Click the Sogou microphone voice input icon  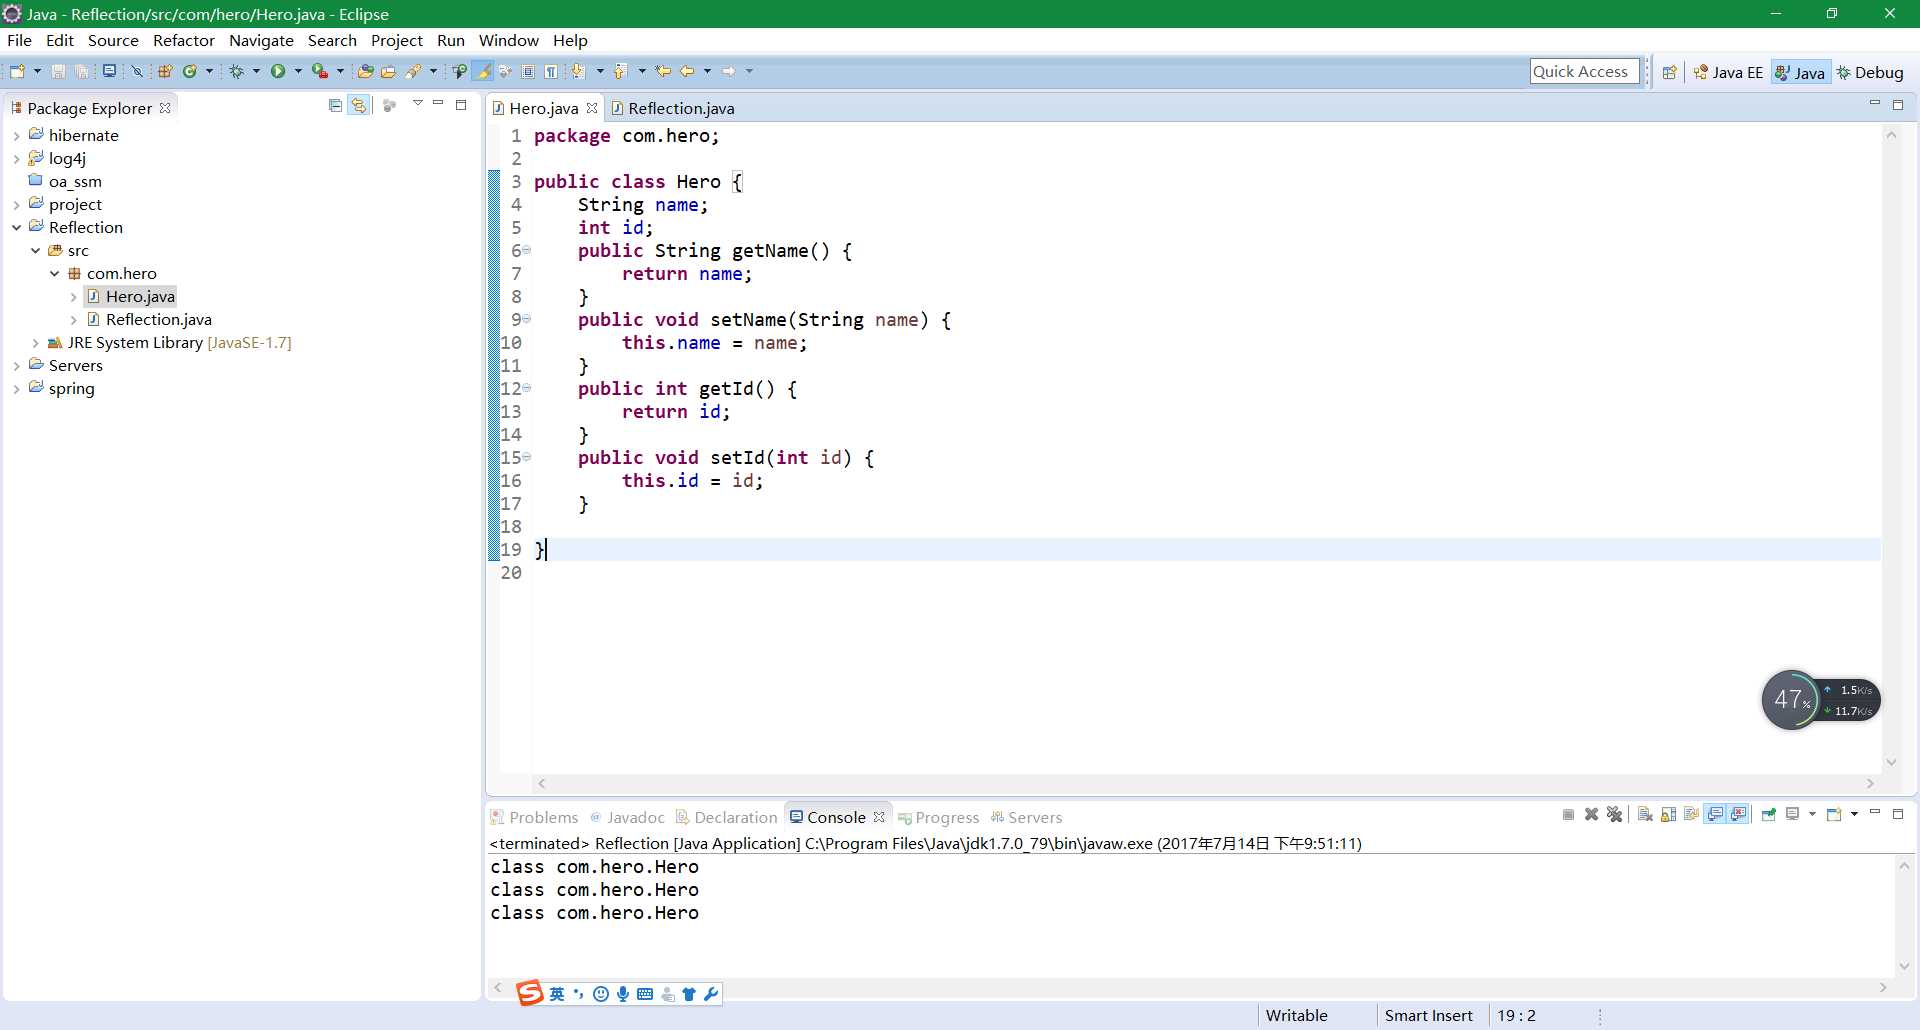pyautogui.click(x=623, y=994)
